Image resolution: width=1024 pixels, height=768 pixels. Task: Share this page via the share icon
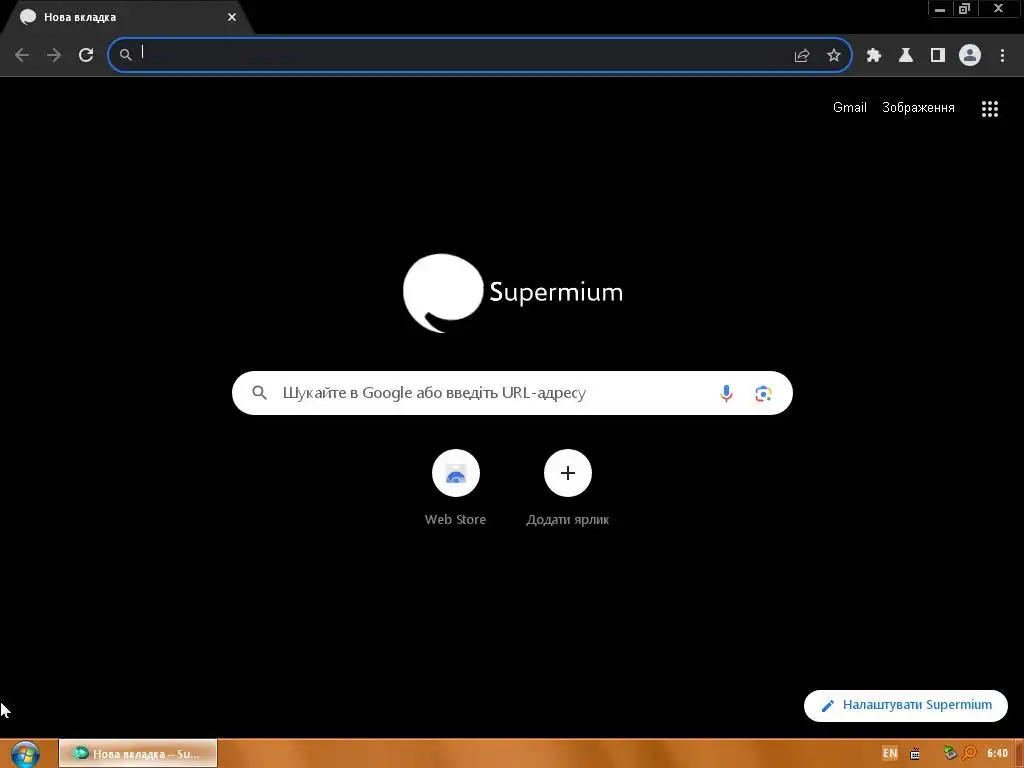(x=802, y=56)
